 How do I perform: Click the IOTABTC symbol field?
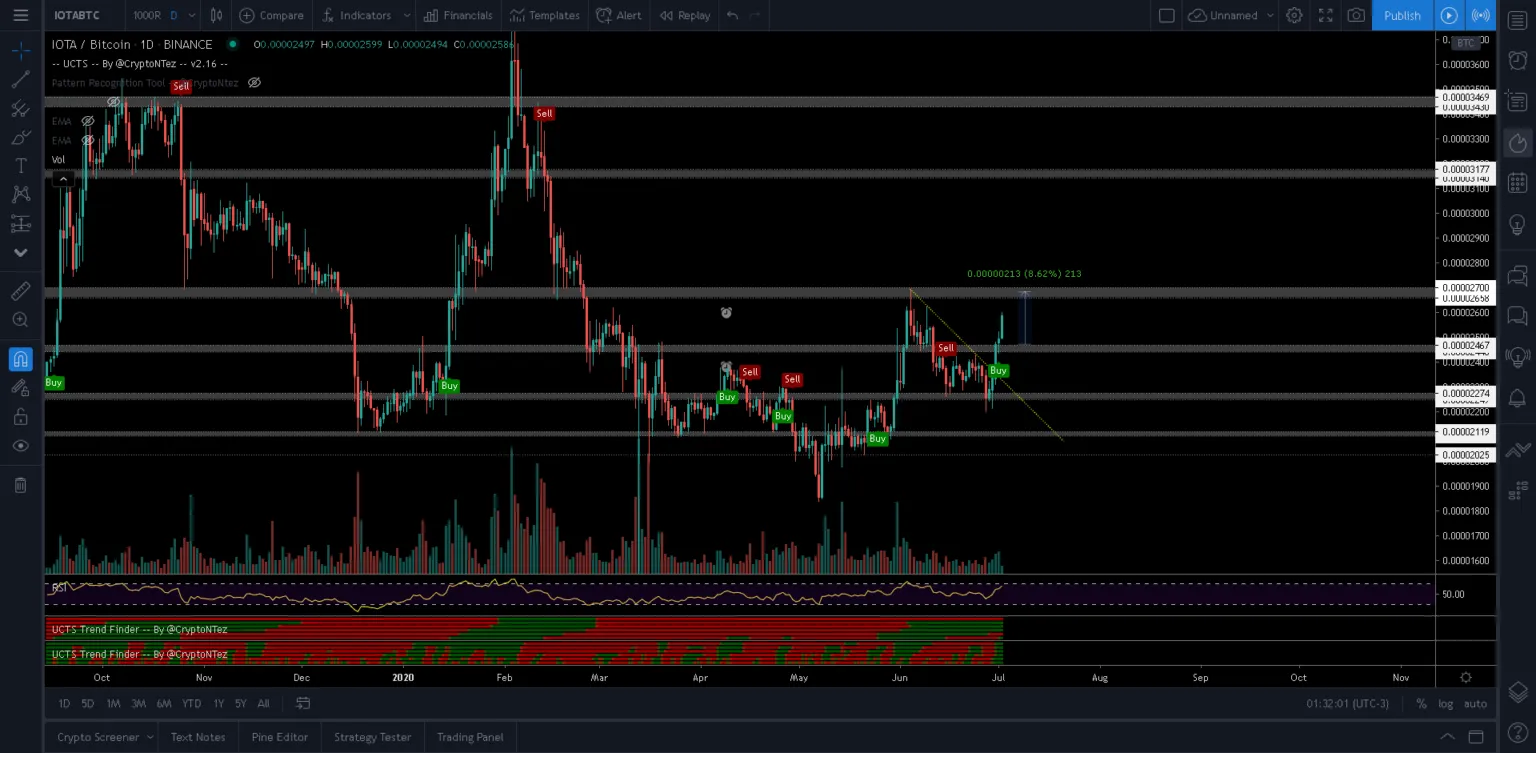point(75,15)
